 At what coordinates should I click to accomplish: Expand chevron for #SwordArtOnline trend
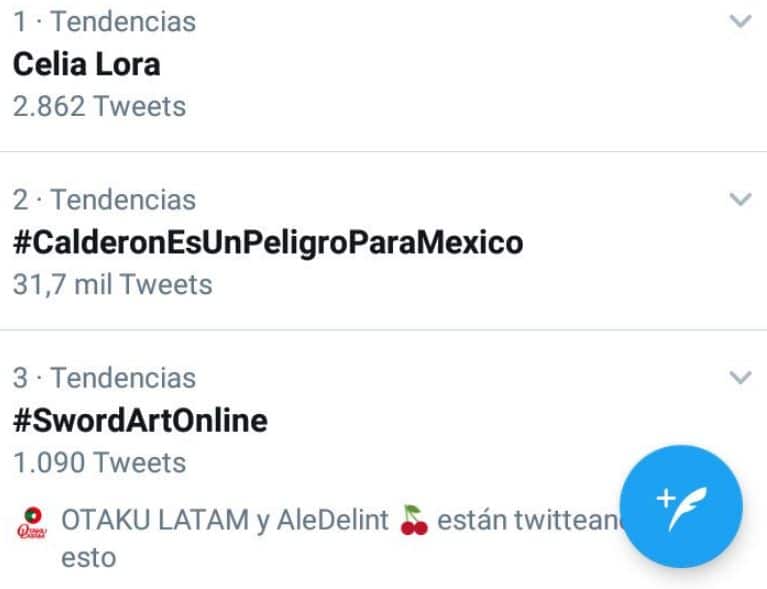(x=740, y=377)
